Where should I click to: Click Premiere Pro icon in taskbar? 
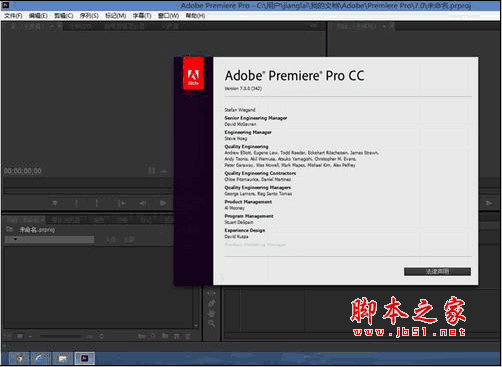(85, 359)
